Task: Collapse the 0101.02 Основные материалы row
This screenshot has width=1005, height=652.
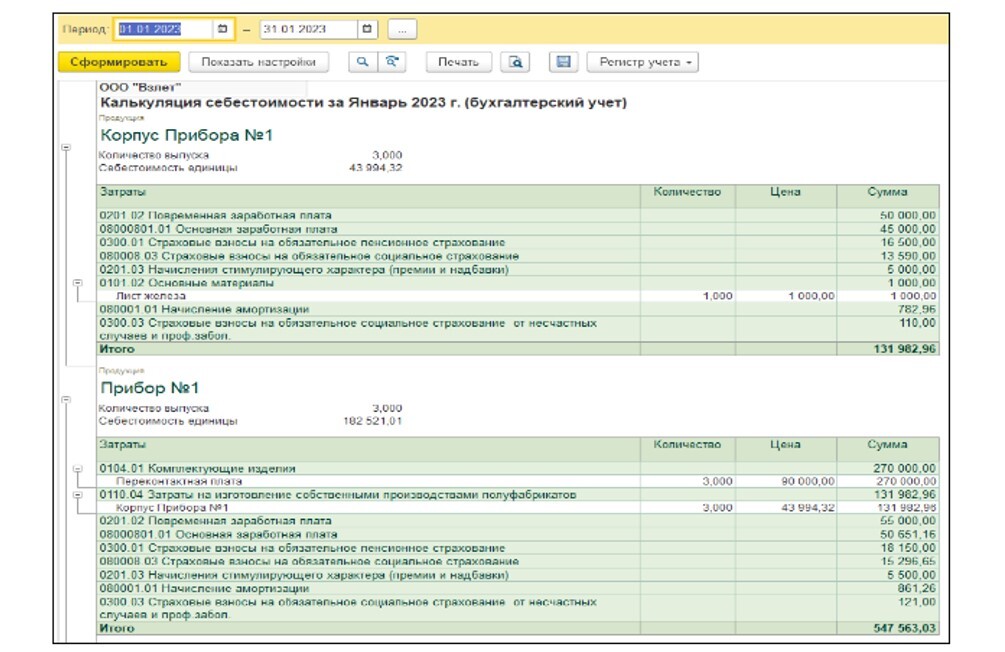Action: coord(78,283)
